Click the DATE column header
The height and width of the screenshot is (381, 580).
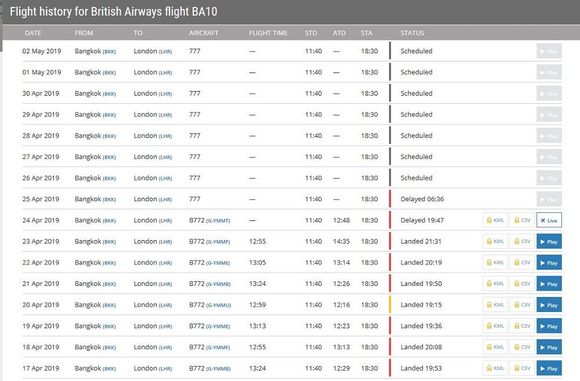[x=33, y=33]
